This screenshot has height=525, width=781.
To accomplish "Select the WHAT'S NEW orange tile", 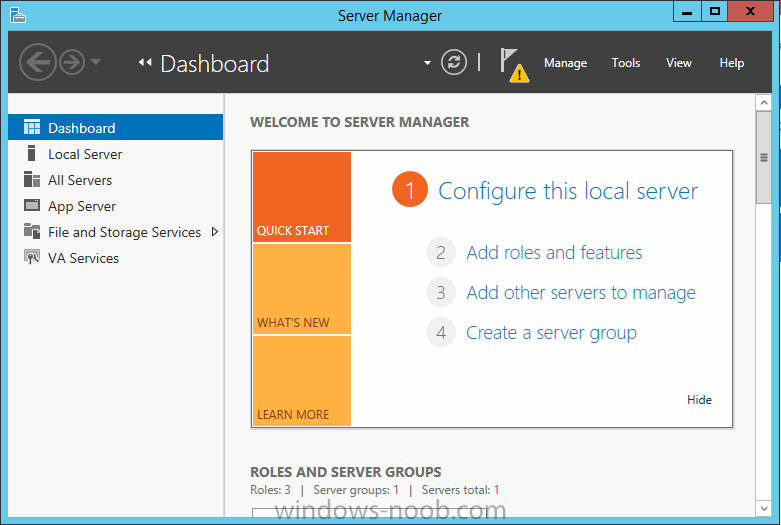I will tap(302, 289).
